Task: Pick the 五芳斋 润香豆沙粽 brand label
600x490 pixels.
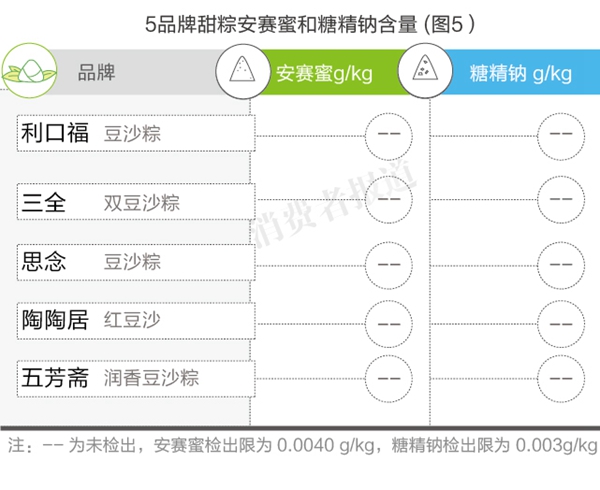Action: pos(136,378)
